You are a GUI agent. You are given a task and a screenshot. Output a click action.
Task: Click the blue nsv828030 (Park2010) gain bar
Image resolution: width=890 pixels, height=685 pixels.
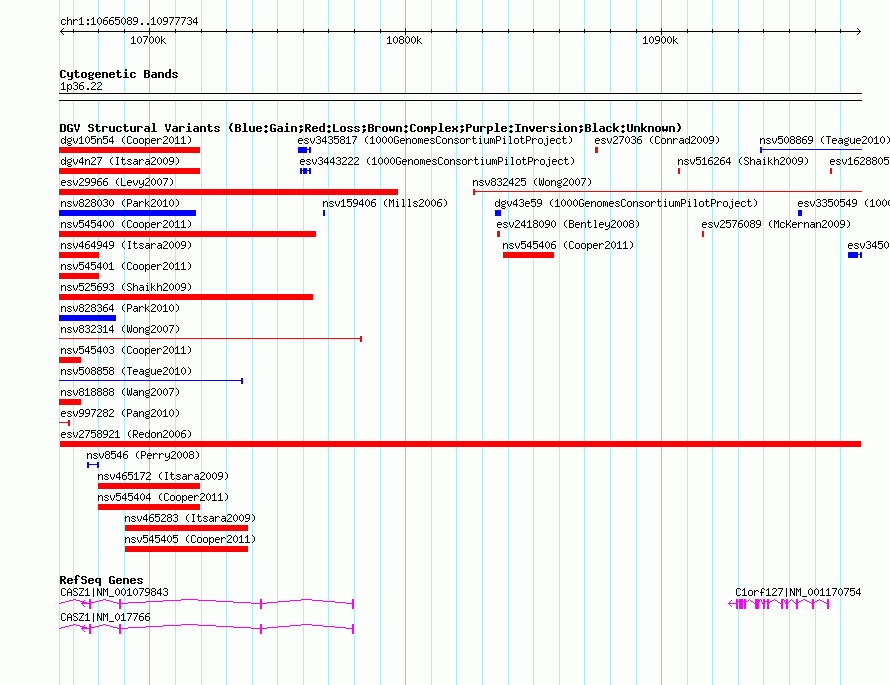point(128,213)
